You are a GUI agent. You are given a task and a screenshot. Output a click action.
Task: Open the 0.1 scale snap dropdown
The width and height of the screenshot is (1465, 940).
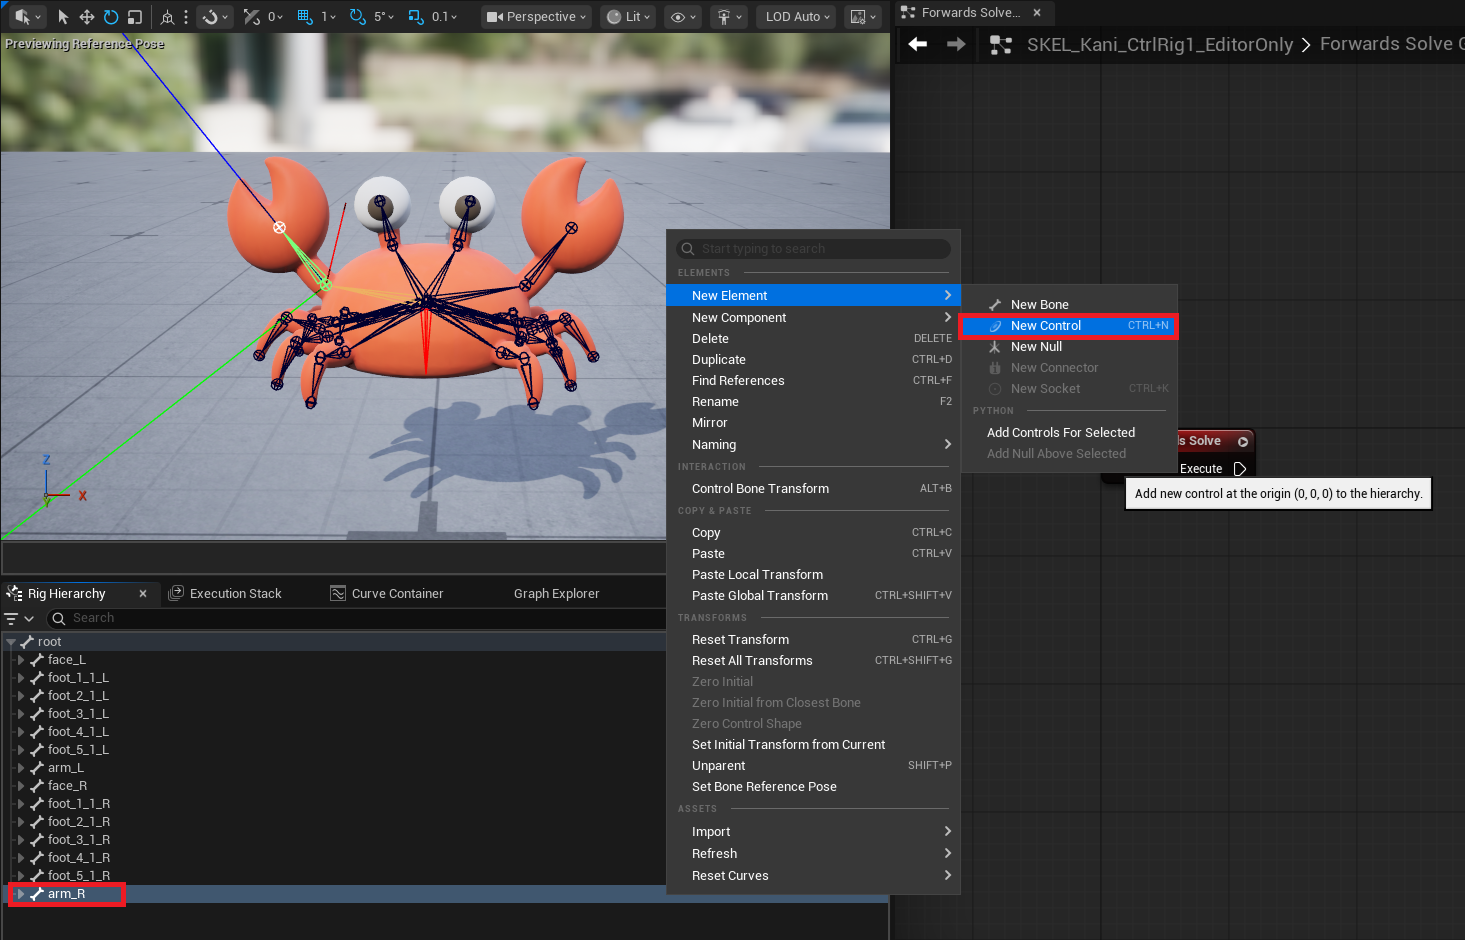point(445,17)
